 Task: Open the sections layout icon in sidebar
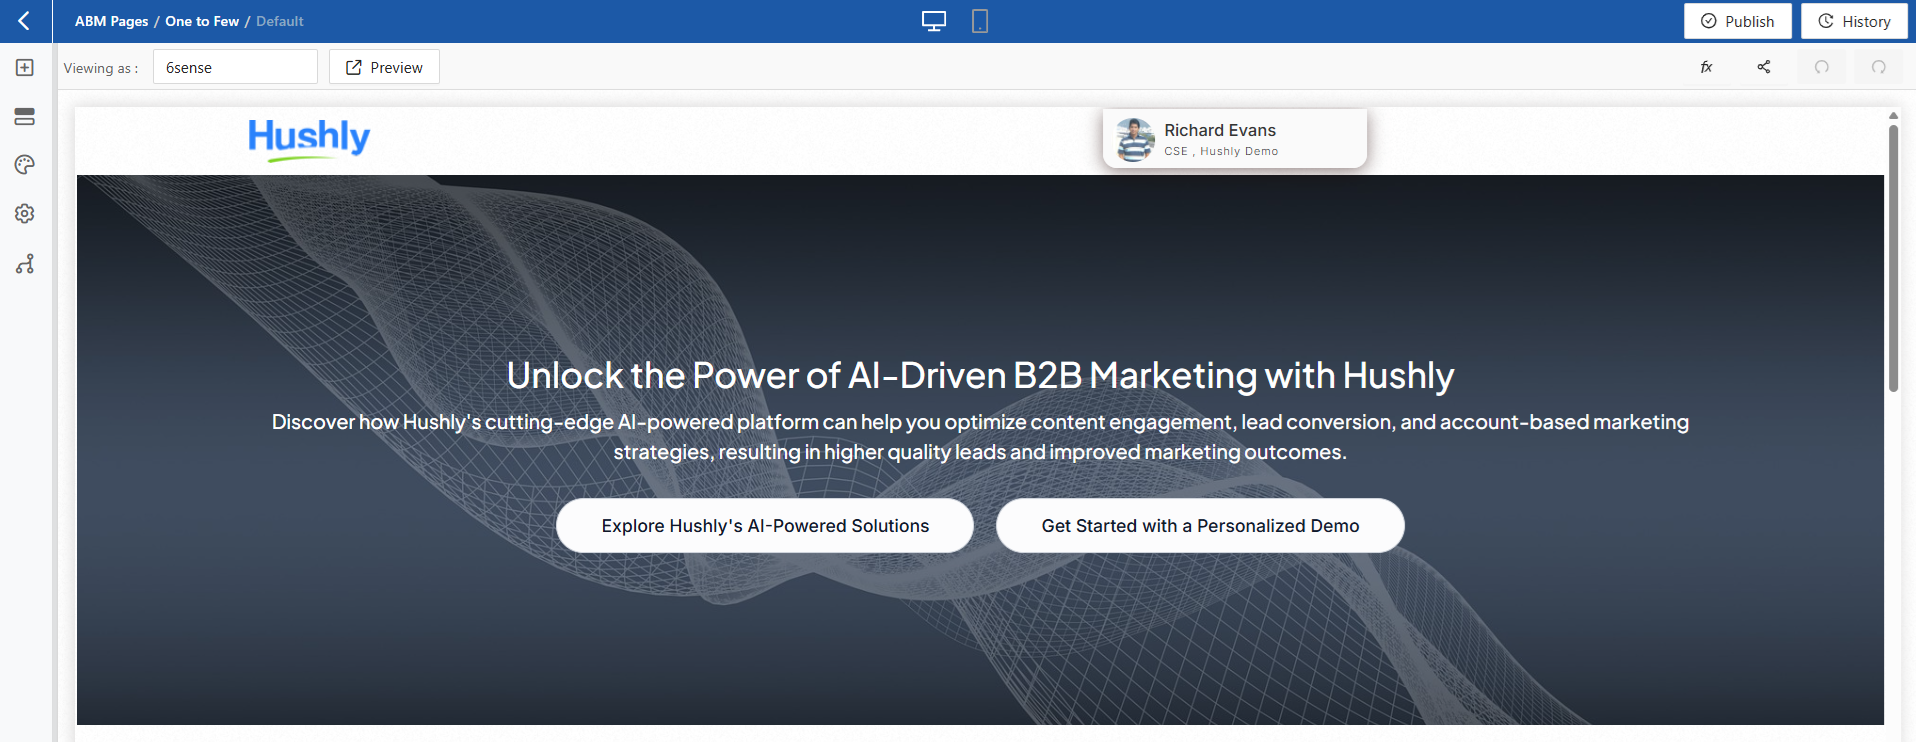pos(25,116)
